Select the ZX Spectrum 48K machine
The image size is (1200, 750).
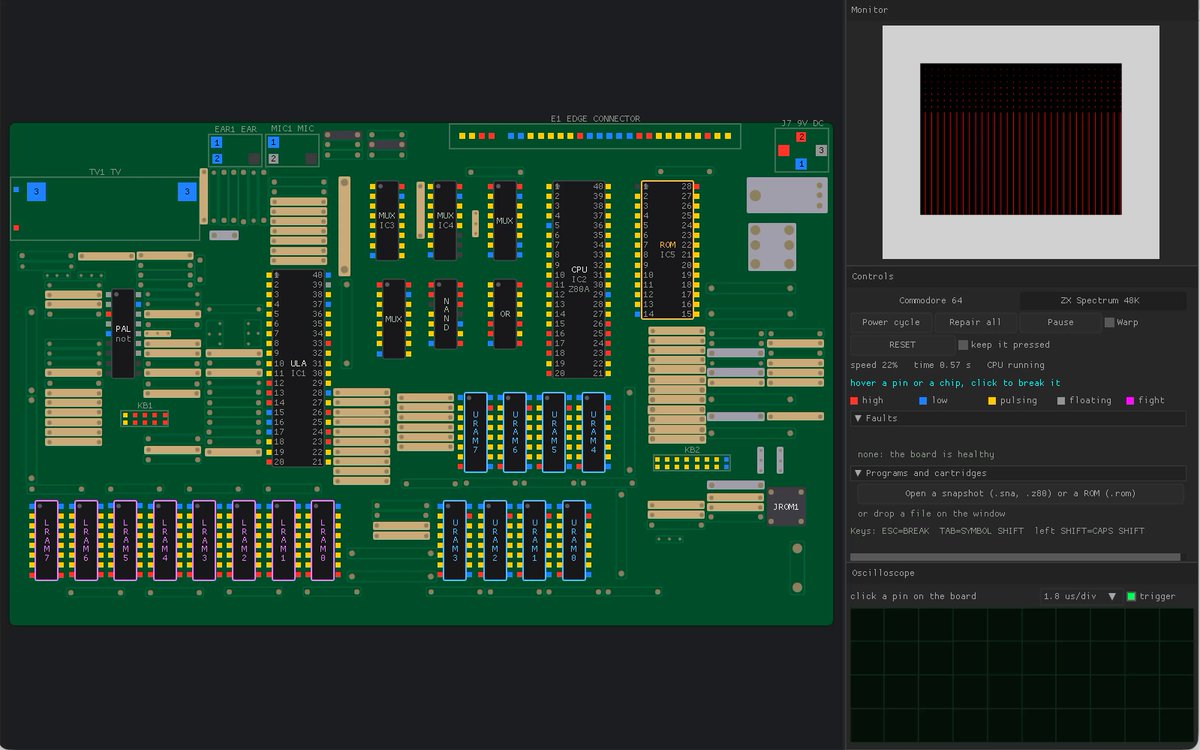(1100, 300)
